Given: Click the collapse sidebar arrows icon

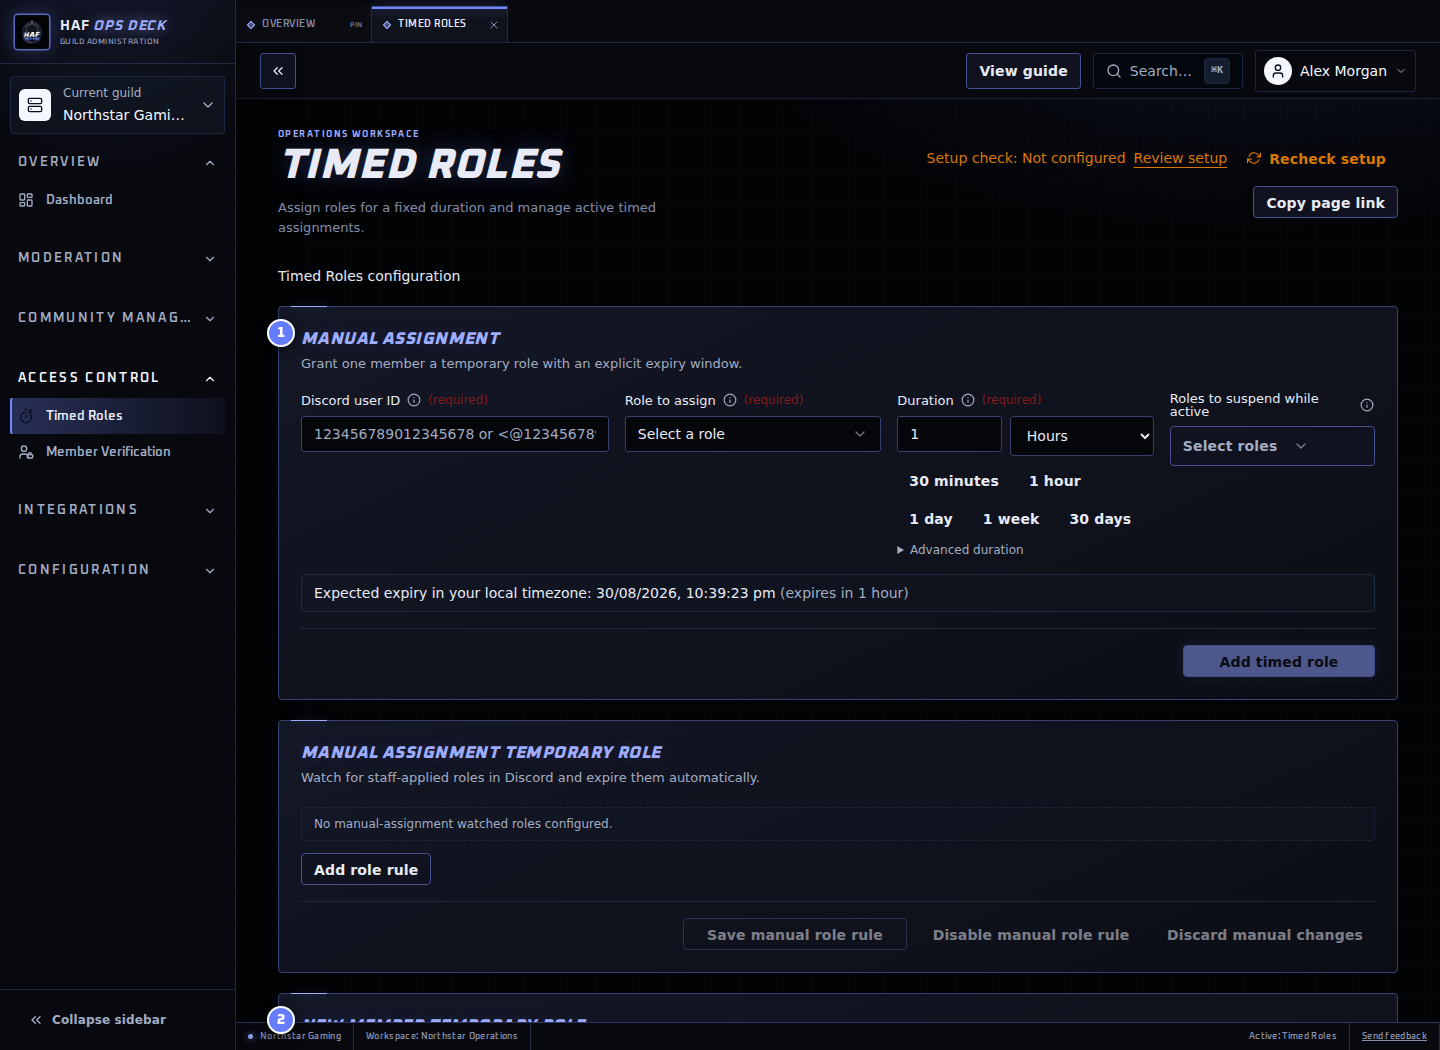Looking at the screenshot, I should click(36, 1020).
